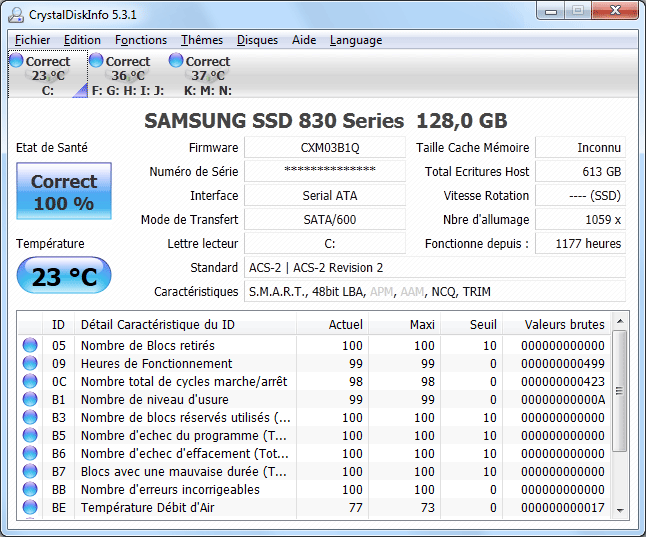This screenshot has height=537, width=646.
Task: Click the masked Numéro de Série field
Action: point(325,171)
